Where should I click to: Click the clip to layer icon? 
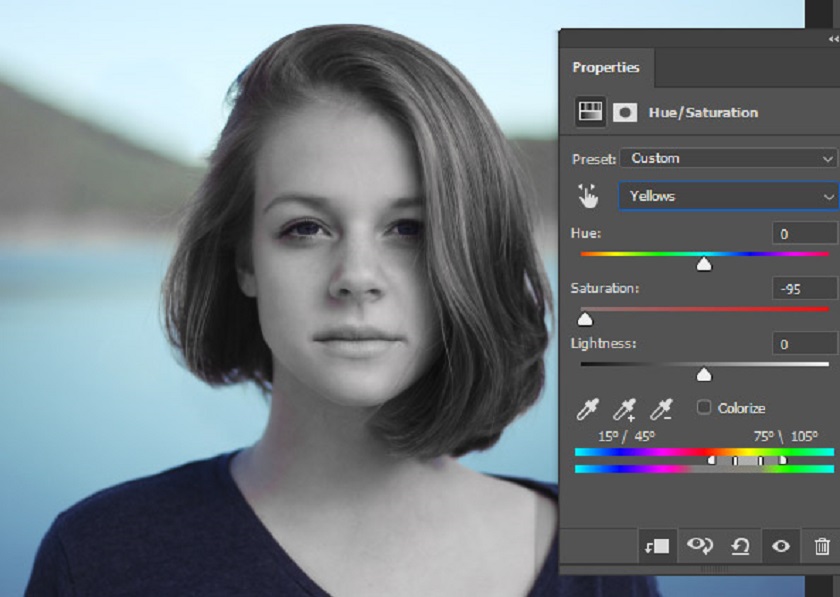coord(659,546)
